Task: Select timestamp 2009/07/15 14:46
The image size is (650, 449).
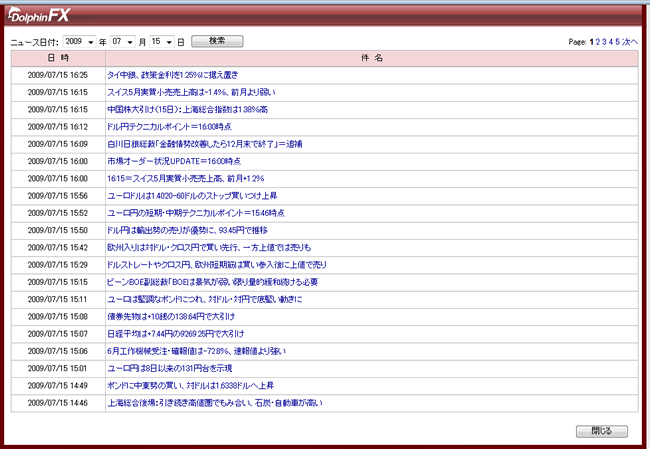Action: point(58,403)
